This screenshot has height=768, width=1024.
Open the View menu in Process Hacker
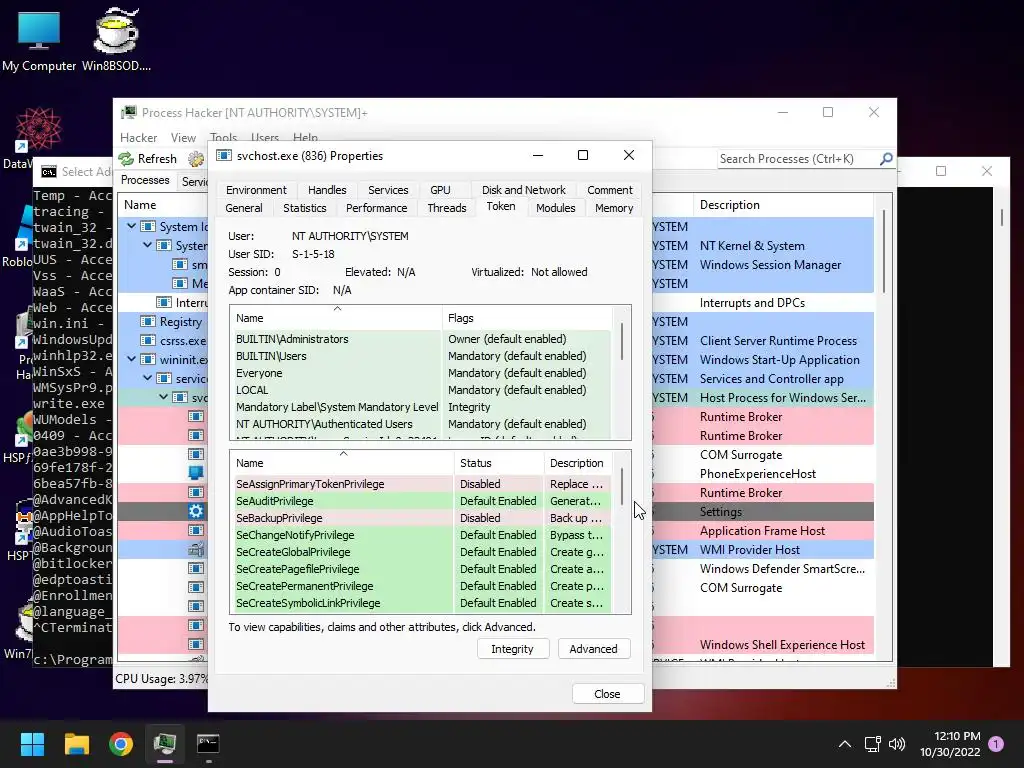tap(184, 138)
